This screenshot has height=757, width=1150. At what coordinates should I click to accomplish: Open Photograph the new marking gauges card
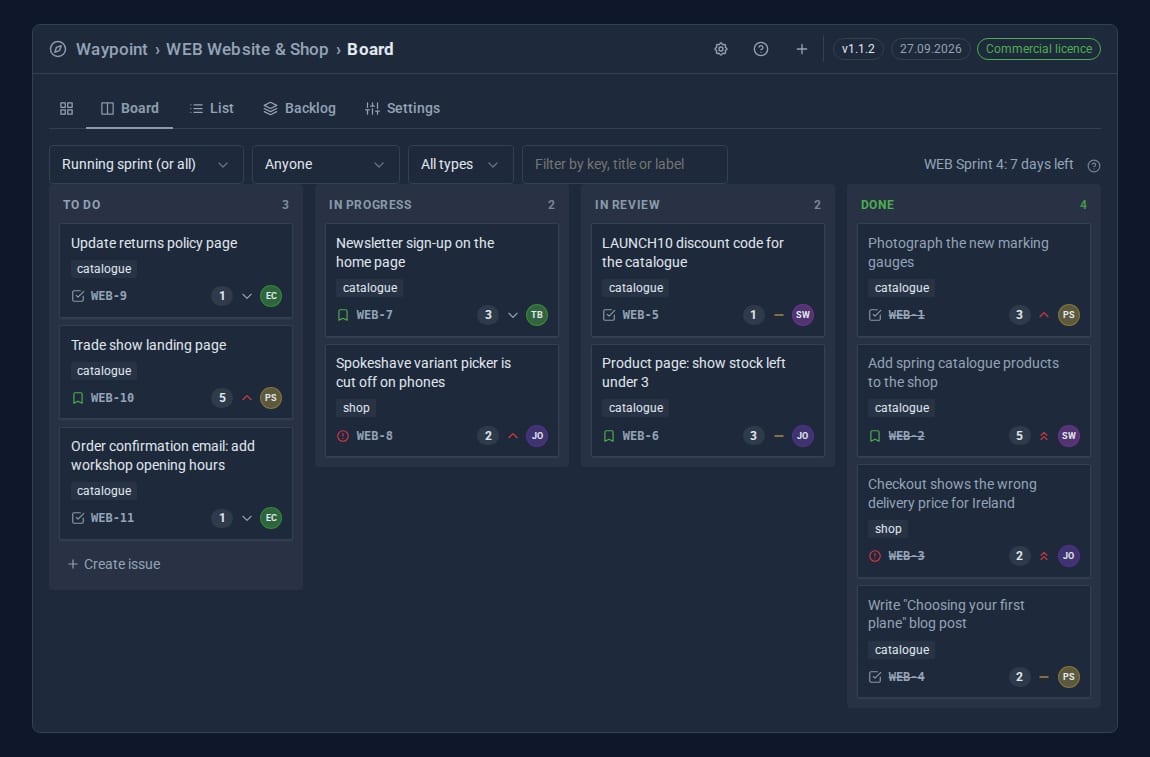click(x=974, y=280)
